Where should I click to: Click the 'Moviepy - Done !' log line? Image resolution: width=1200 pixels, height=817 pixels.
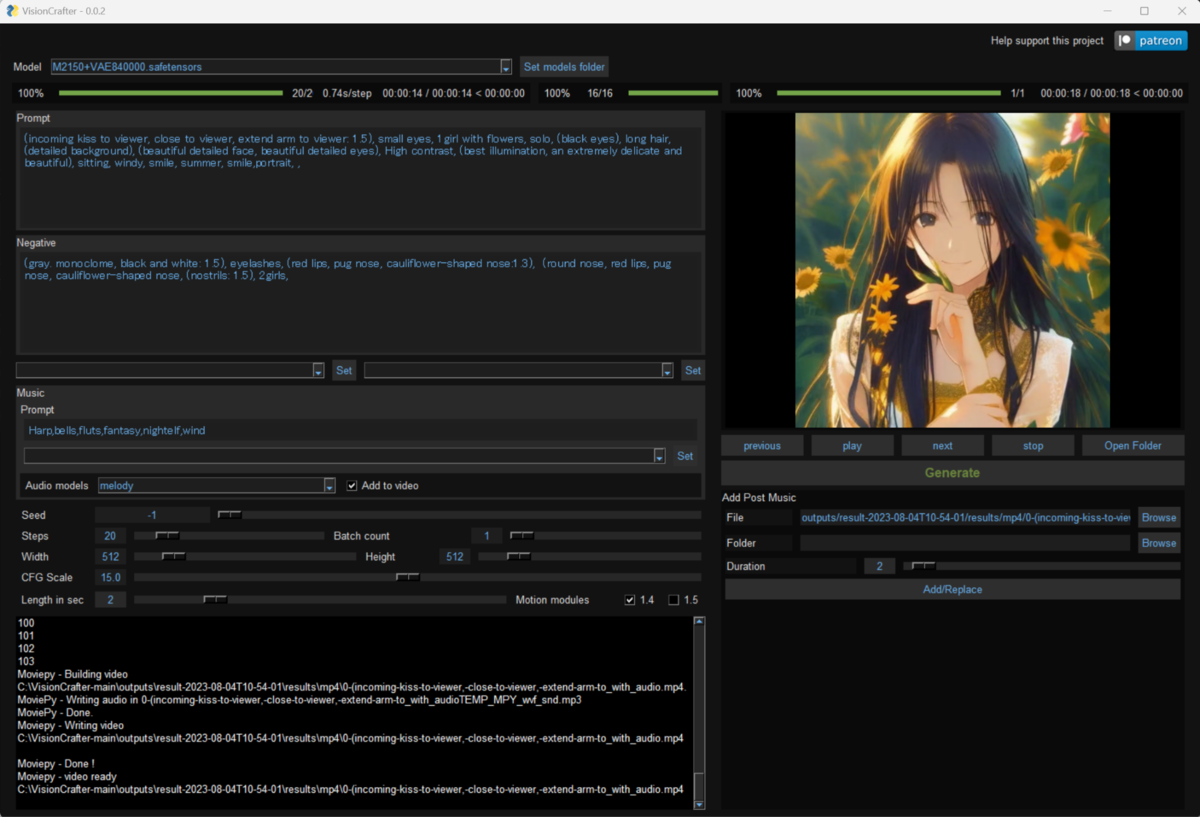pos(56,764)
